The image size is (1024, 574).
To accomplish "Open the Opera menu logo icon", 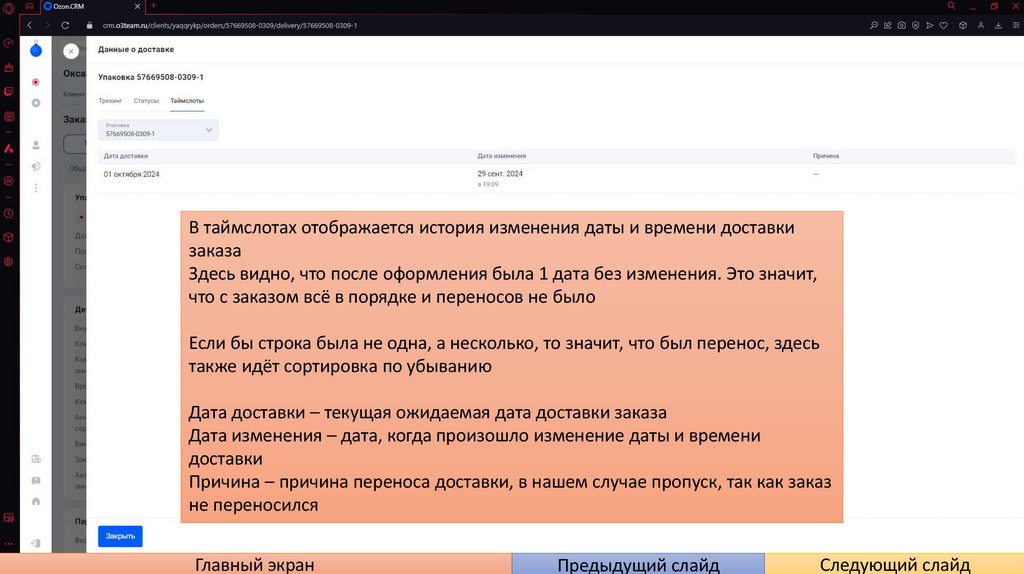I will [8, 8].
